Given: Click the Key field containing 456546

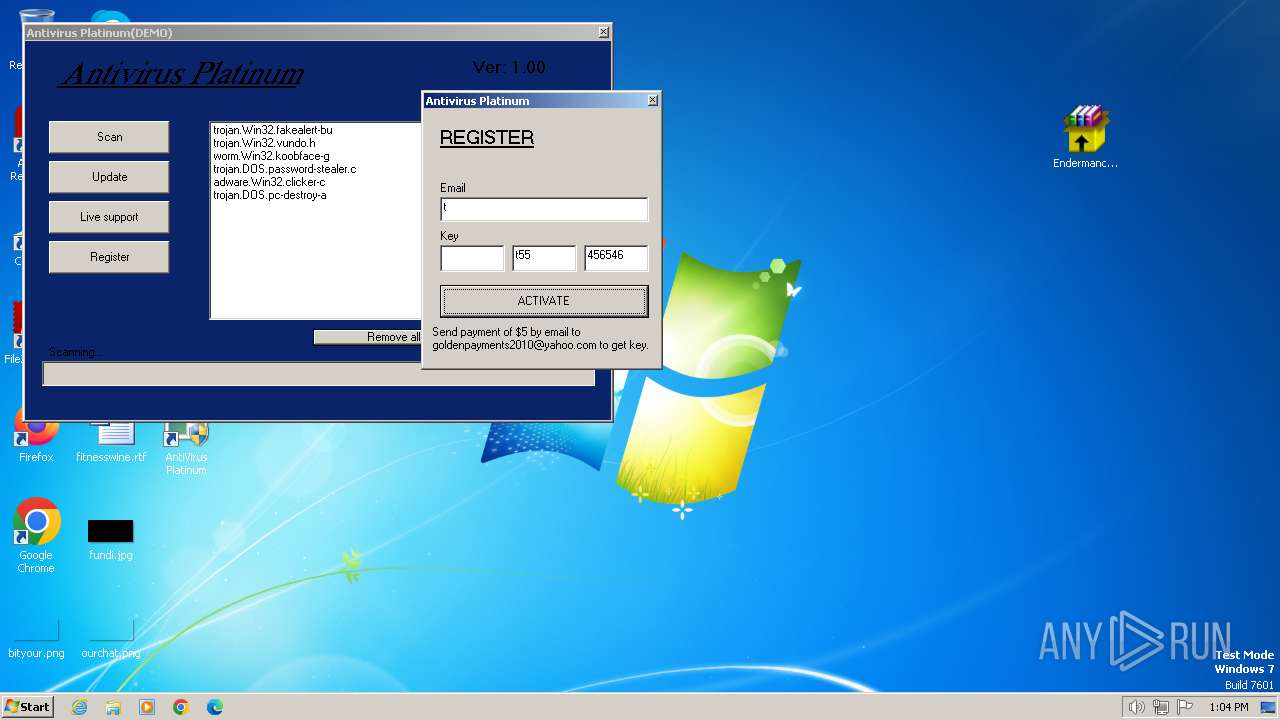Looking at the screenshot, I should tap(616, 258).
